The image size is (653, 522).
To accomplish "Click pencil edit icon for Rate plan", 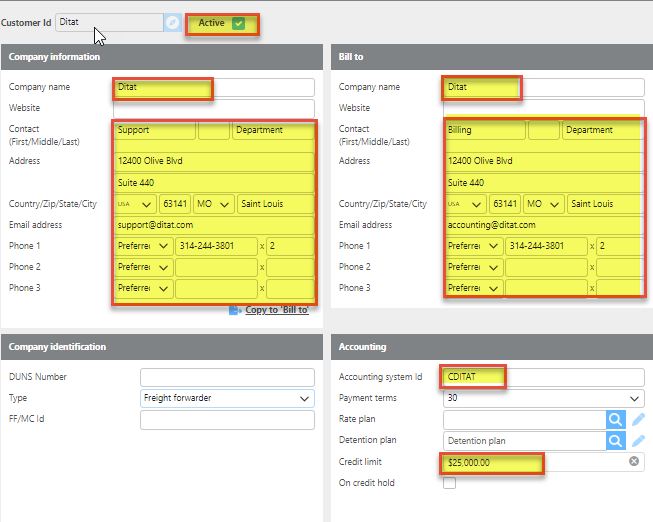I will [x=638, y=419].
